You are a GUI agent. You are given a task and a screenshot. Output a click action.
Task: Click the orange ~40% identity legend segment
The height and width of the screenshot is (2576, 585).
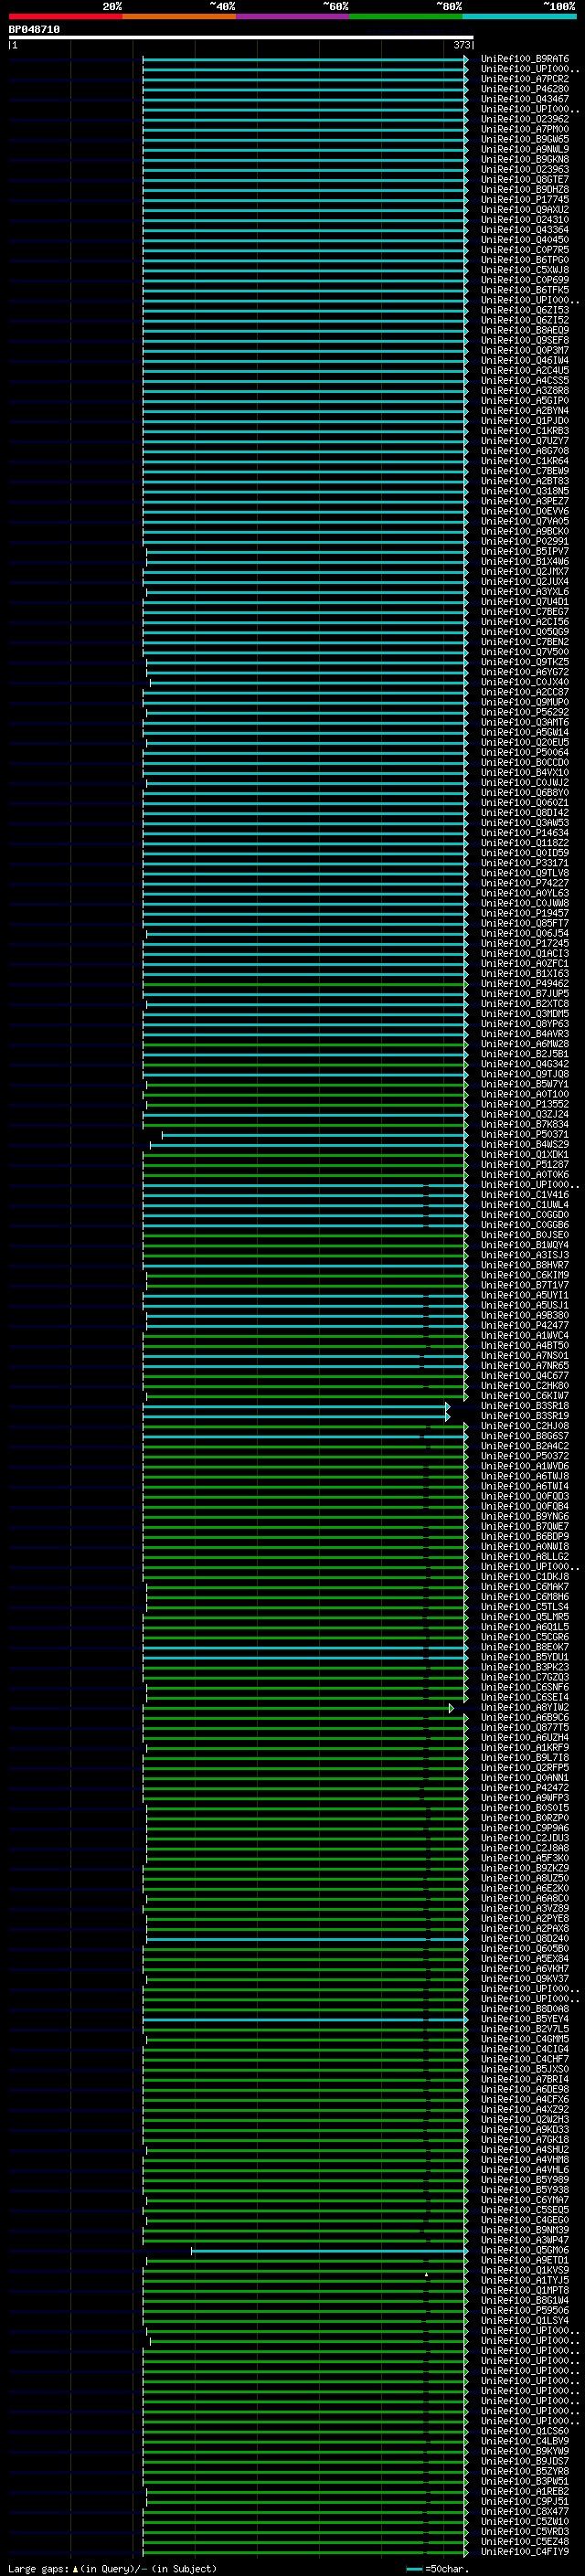click(179, 16)
